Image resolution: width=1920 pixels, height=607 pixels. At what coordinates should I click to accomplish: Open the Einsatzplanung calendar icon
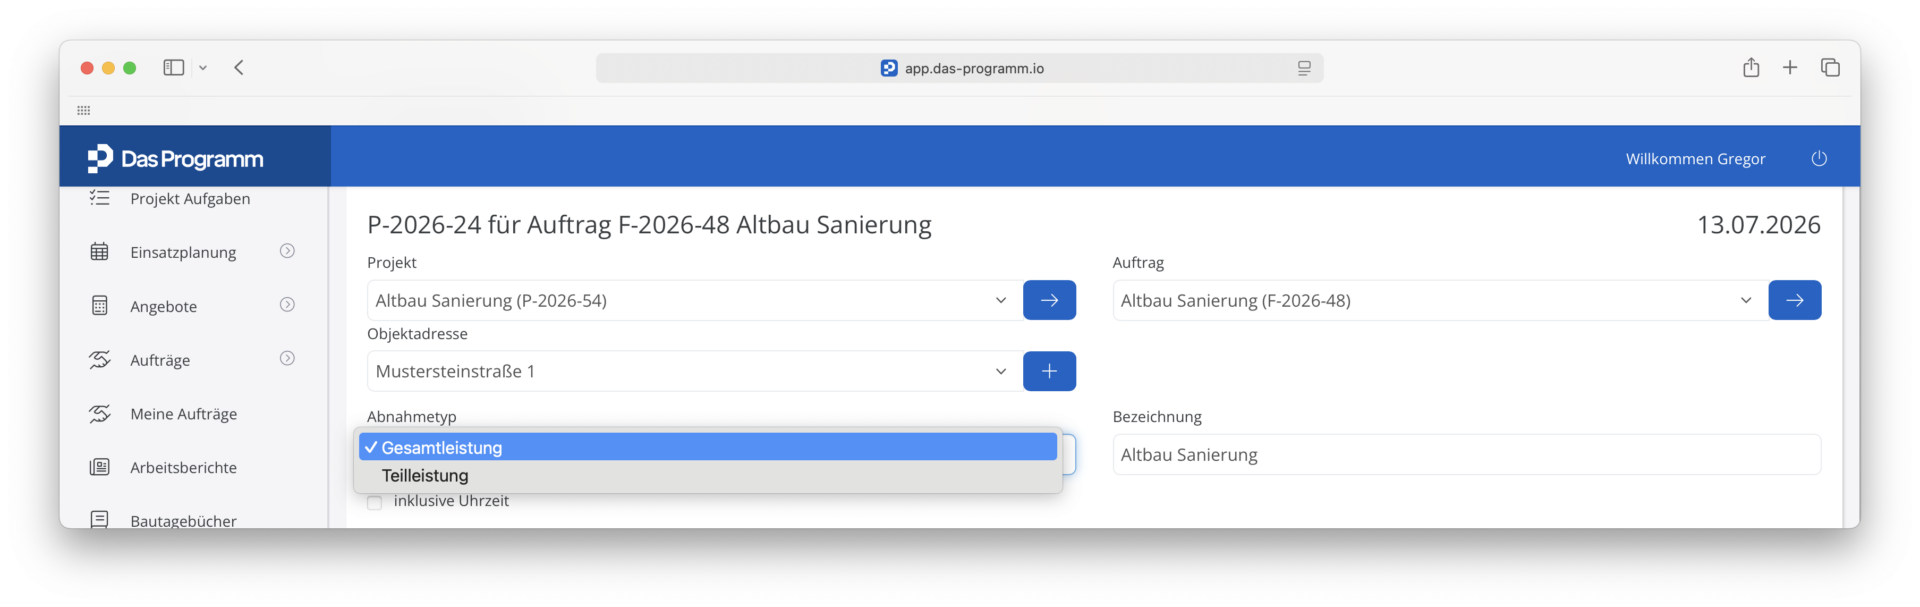point(99,252)
